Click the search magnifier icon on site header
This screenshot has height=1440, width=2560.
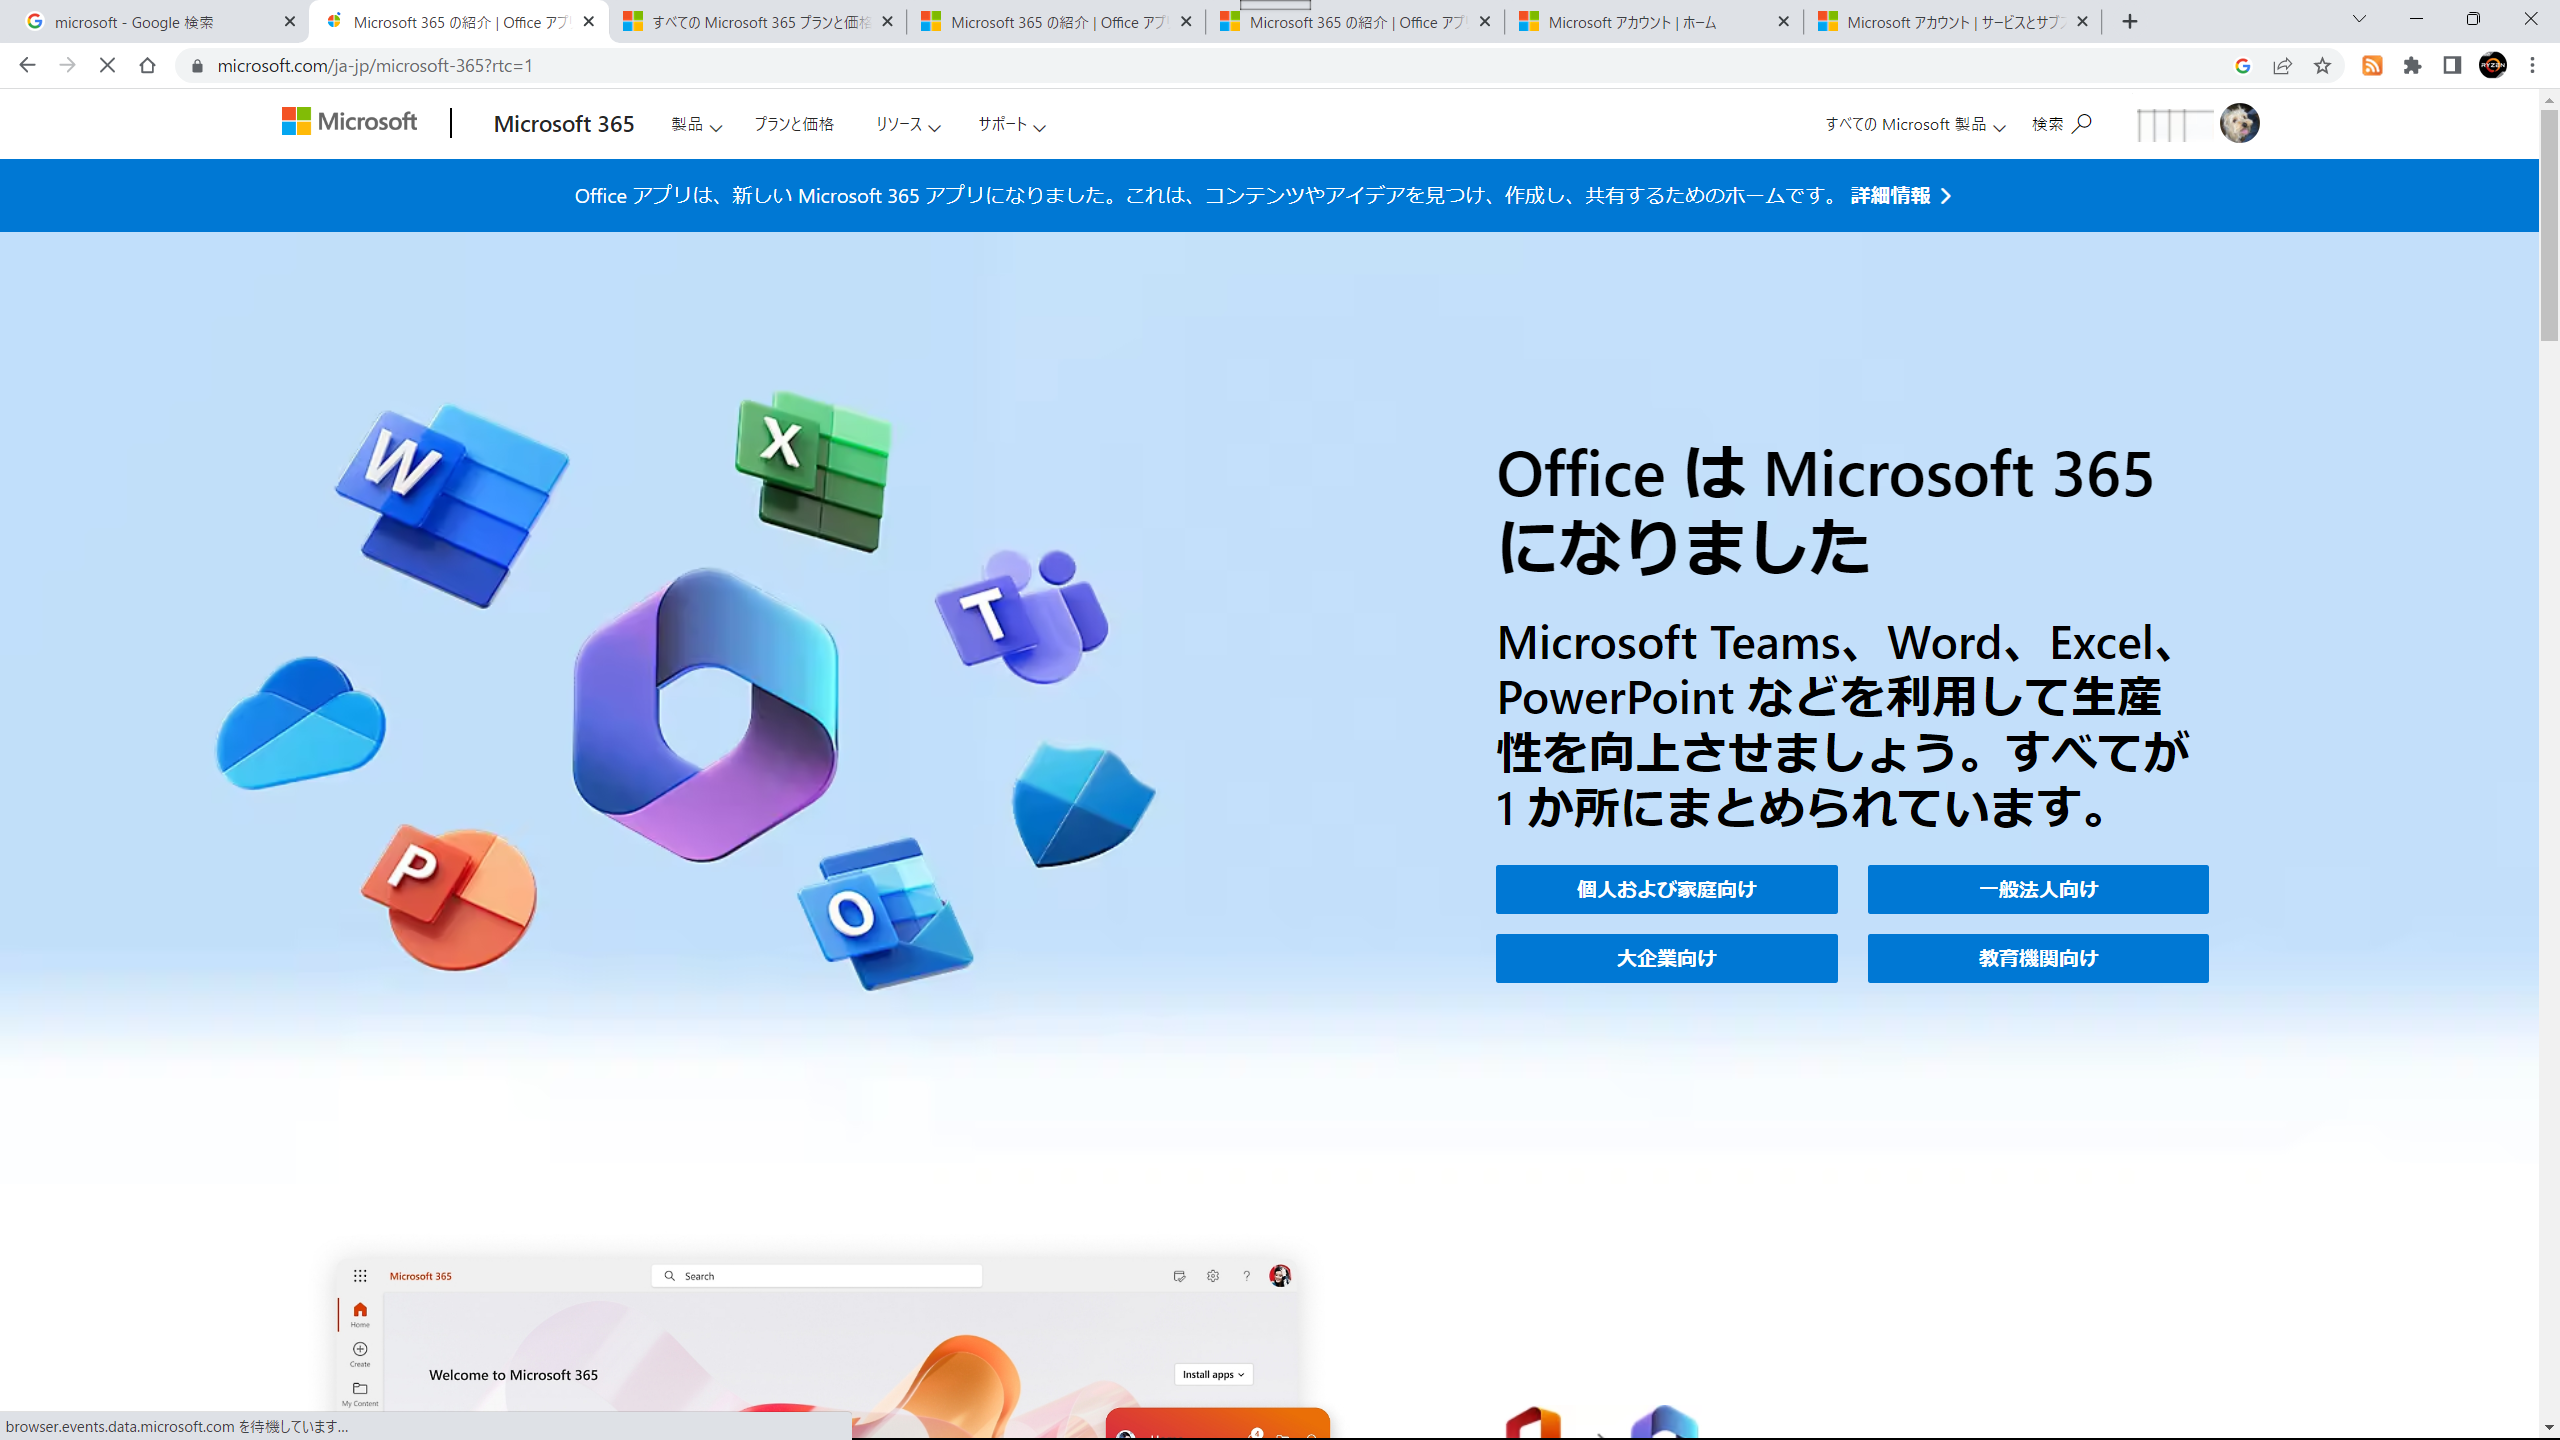(2082, 123)
